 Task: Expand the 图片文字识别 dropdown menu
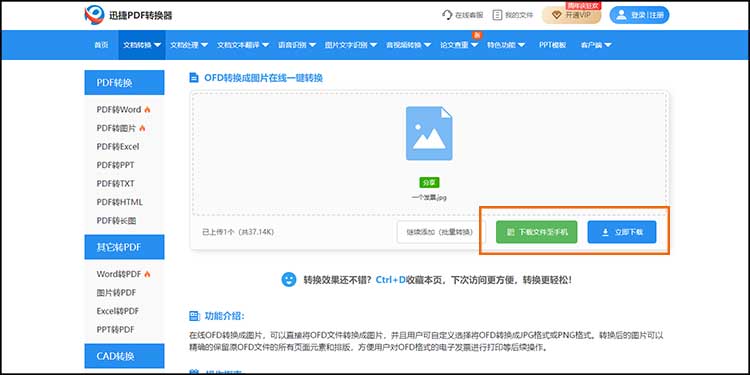tap(351, 45)
